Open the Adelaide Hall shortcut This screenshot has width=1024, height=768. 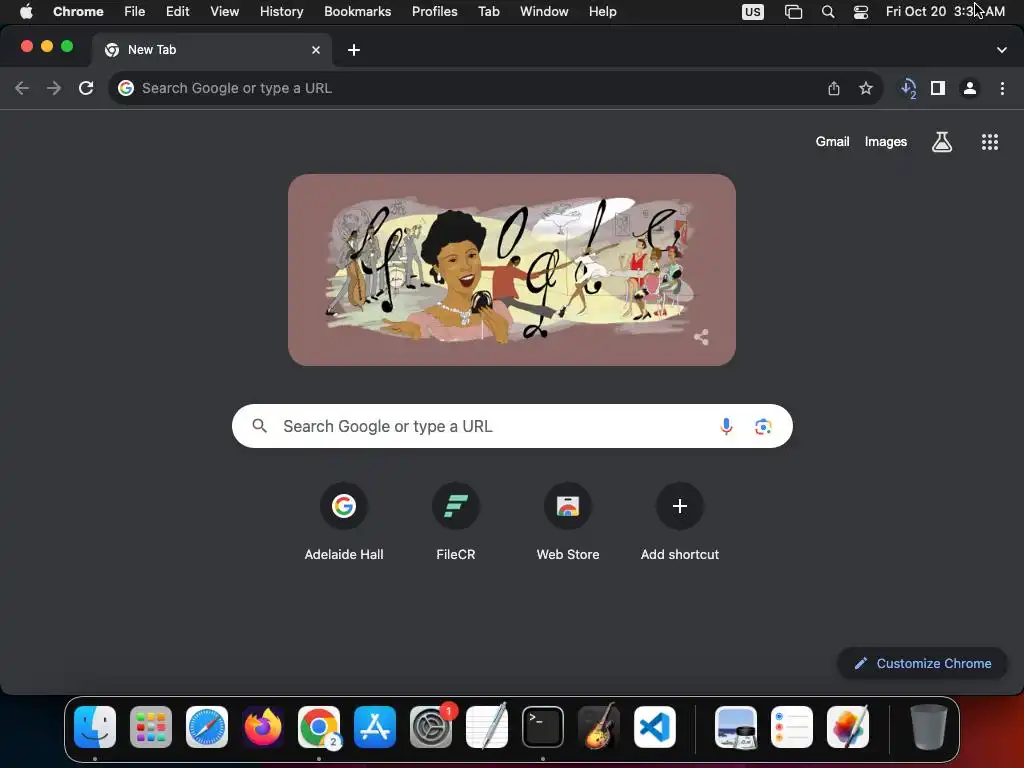click(x=344, y=522)
